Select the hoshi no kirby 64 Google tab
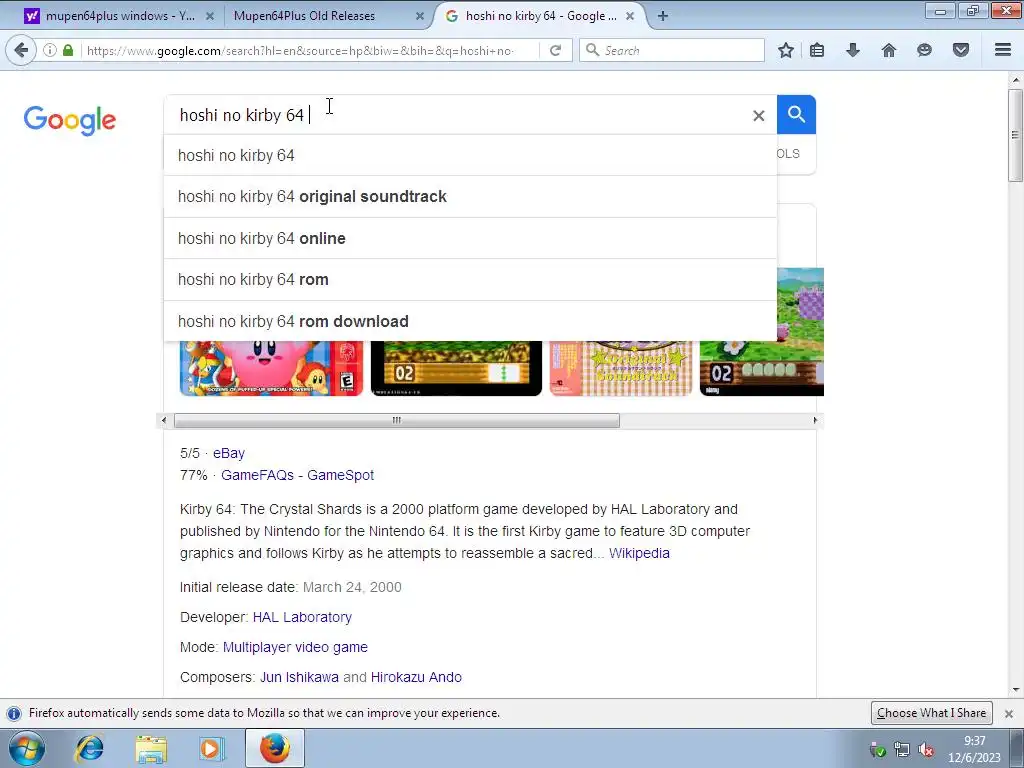 (541, 16)
